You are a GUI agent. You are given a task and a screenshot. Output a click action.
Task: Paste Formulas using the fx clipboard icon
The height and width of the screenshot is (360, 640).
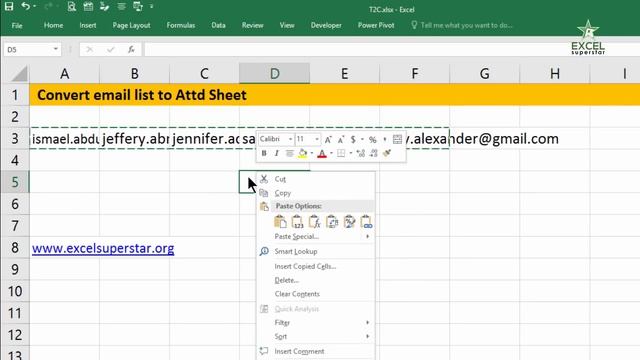point(315,222)
